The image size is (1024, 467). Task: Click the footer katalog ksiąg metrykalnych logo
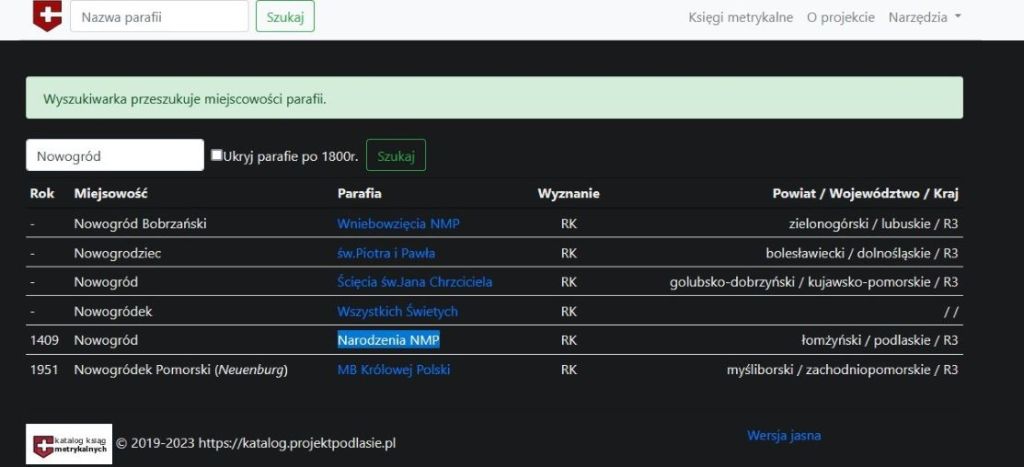(x=68, y=443)
